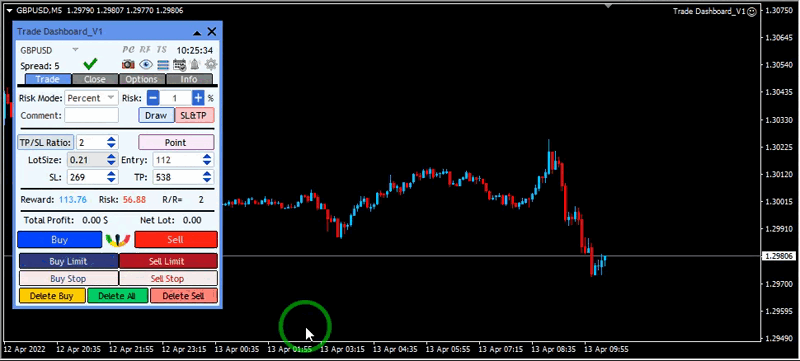Open the calendar news icon
The height and width of the screenshot is (361, 800).
click(x=179, y=65)
